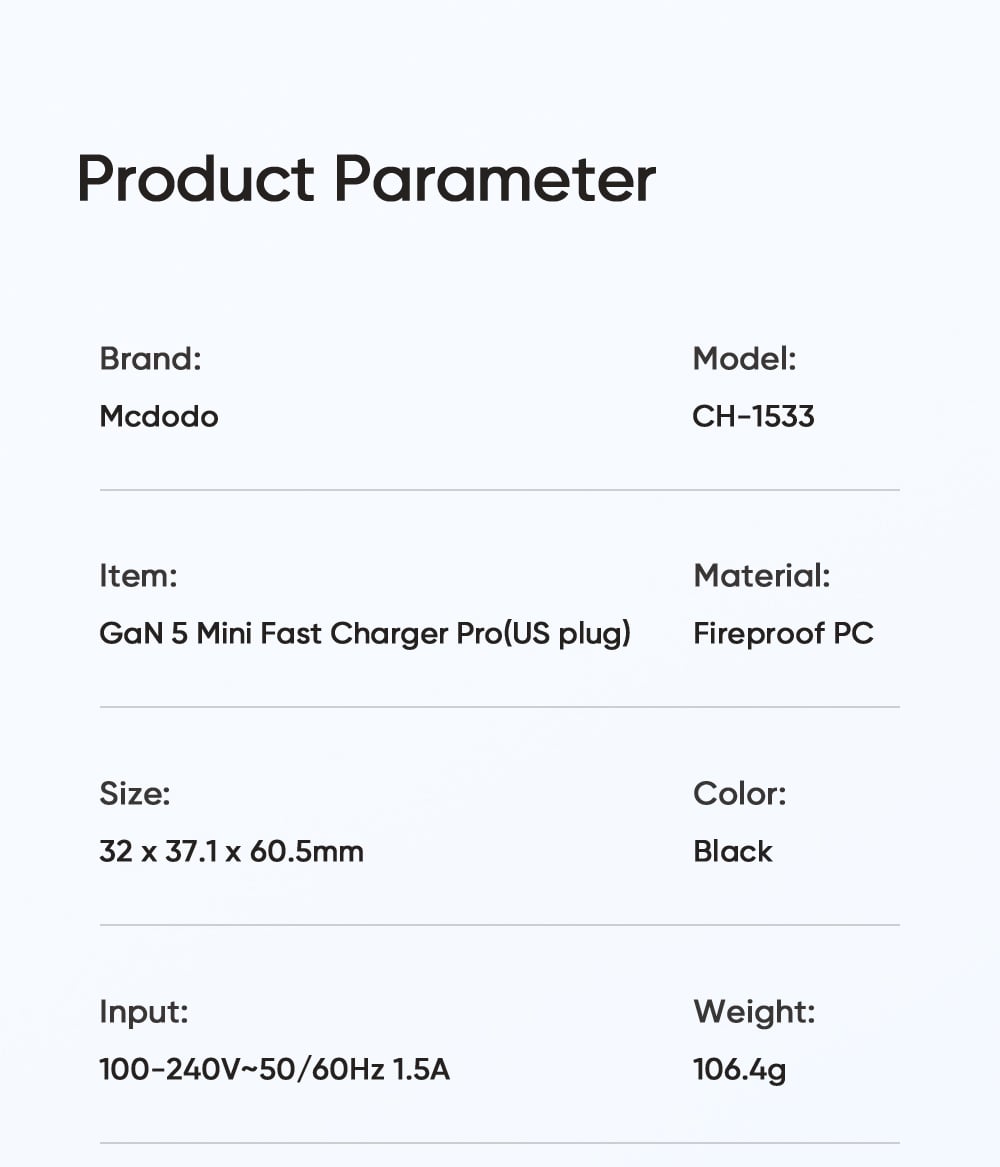Click the Weight label
1000x1167 pixels.
coord(754,1011)
